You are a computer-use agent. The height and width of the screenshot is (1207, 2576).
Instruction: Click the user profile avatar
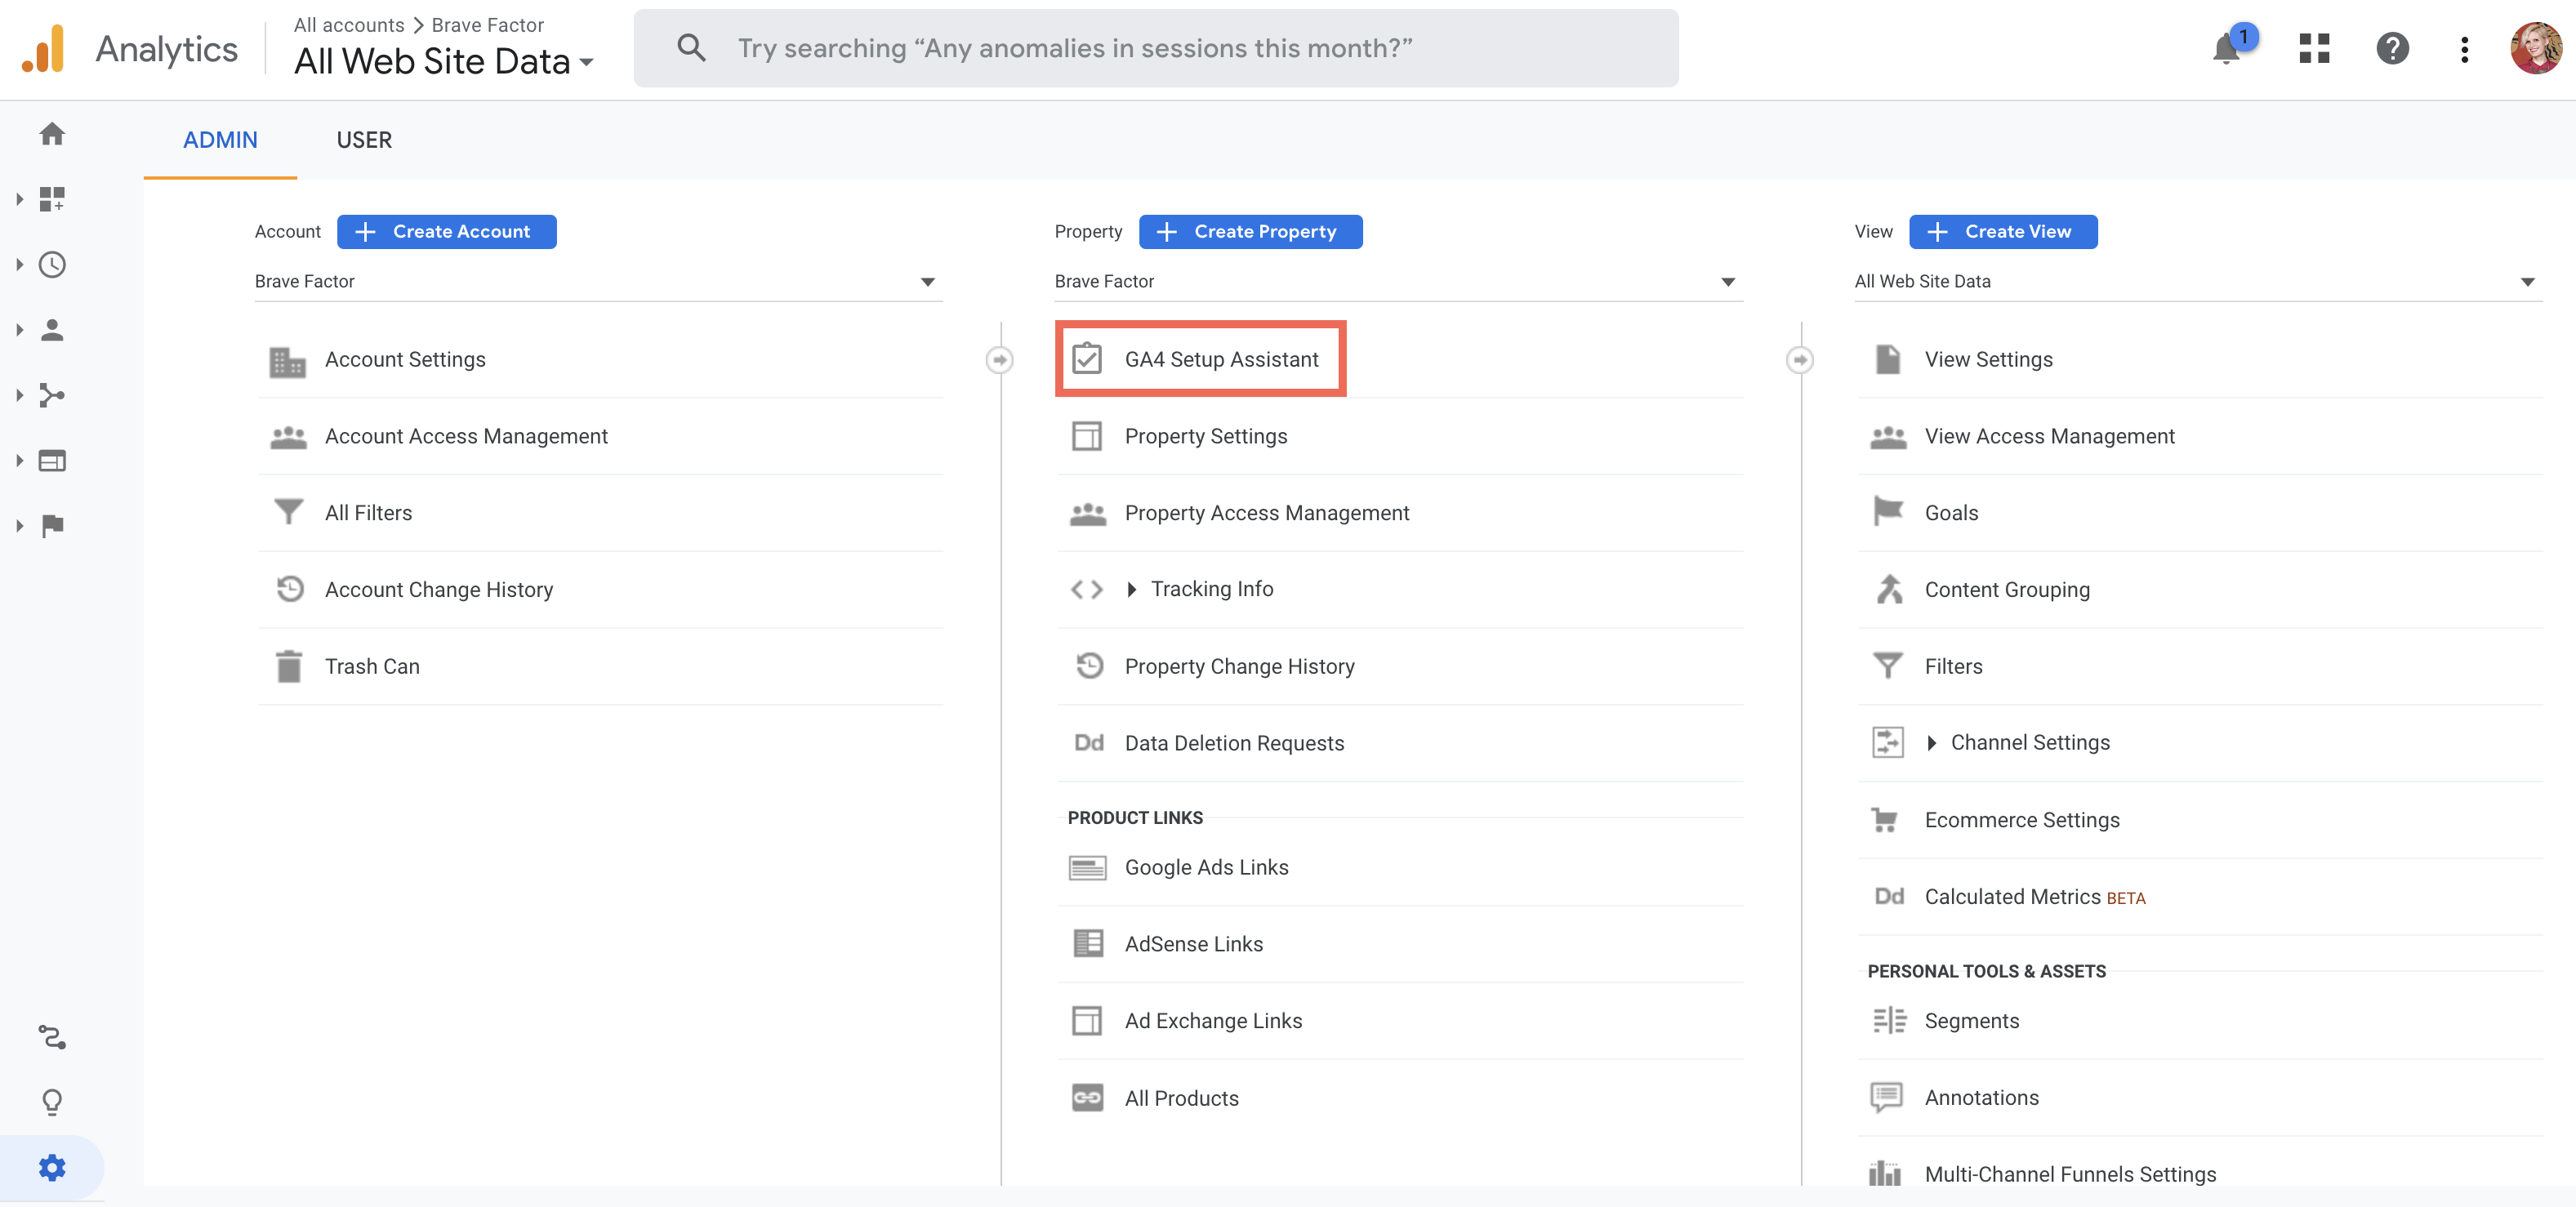[x=2536, y=48]
